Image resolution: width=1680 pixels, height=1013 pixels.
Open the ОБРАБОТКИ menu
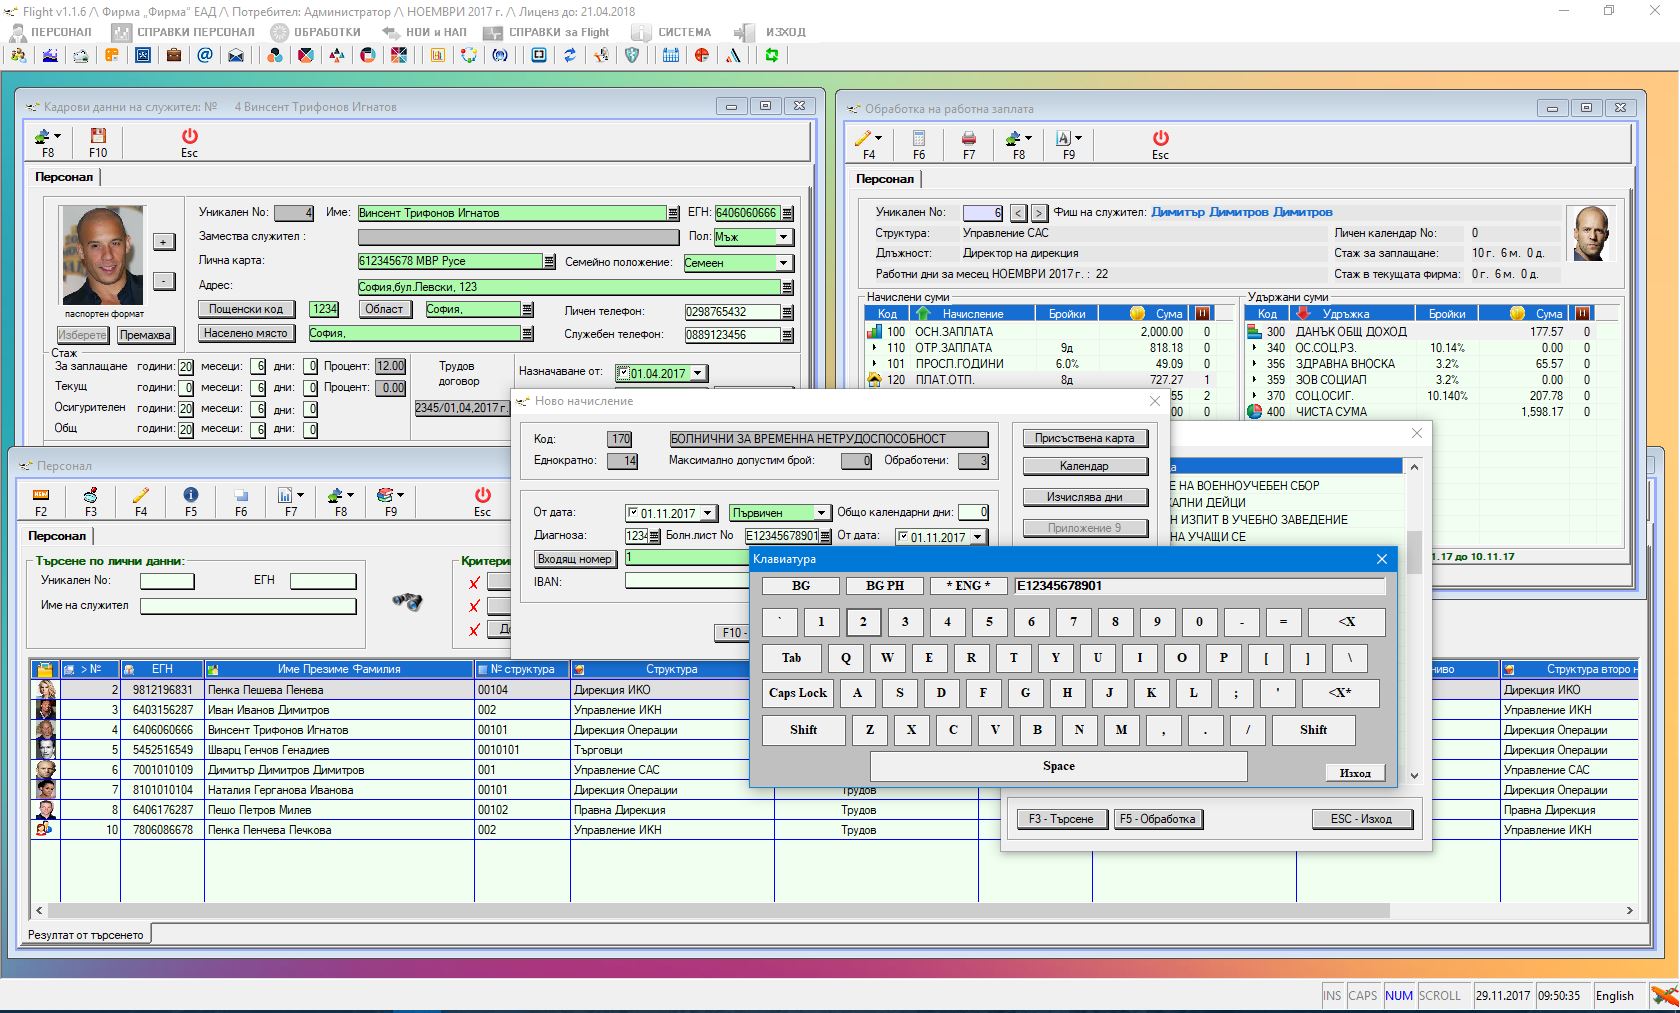pos(315,32)
